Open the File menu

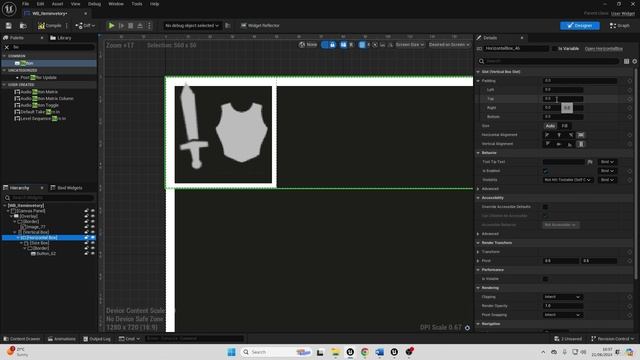[x=25, y=4]
